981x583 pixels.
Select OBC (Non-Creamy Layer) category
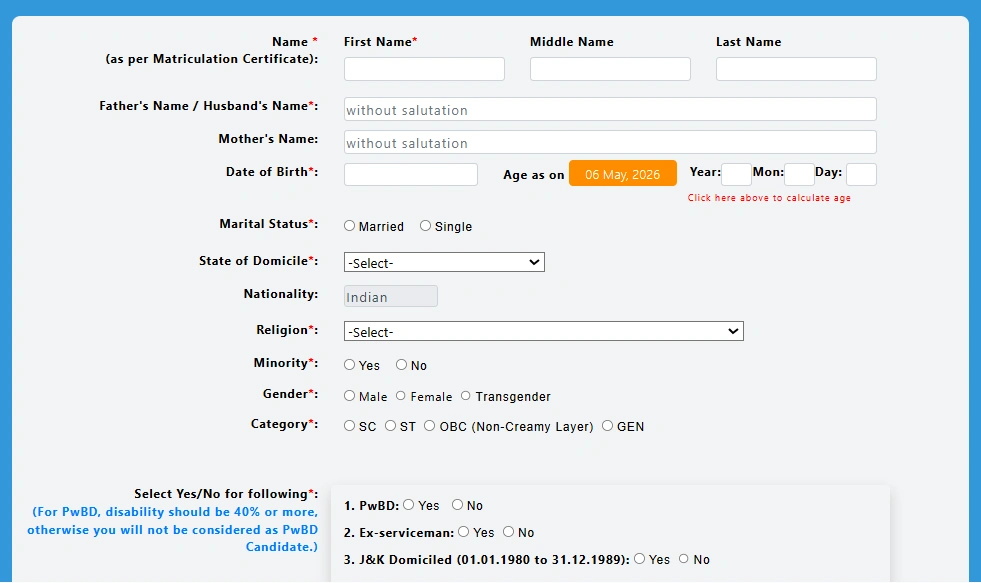429,426
